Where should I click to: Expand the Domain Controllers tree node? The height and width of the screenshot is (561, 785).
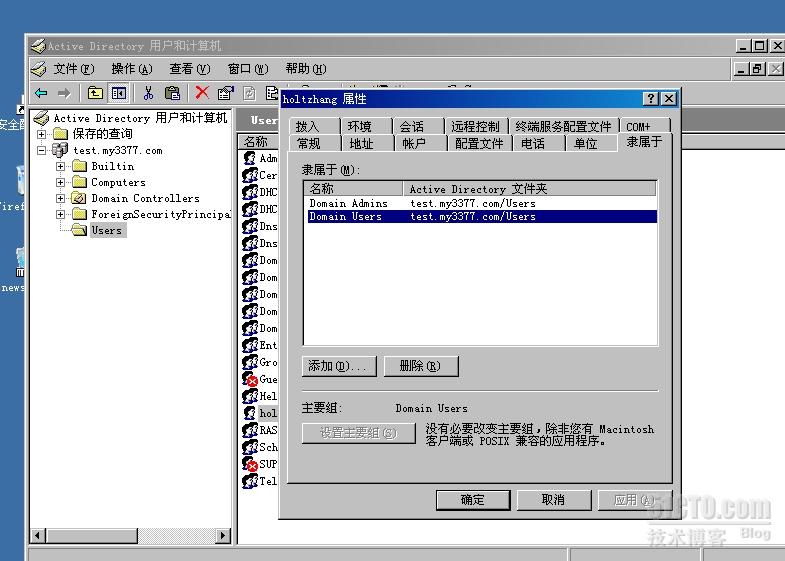click(x=61, y=198)
